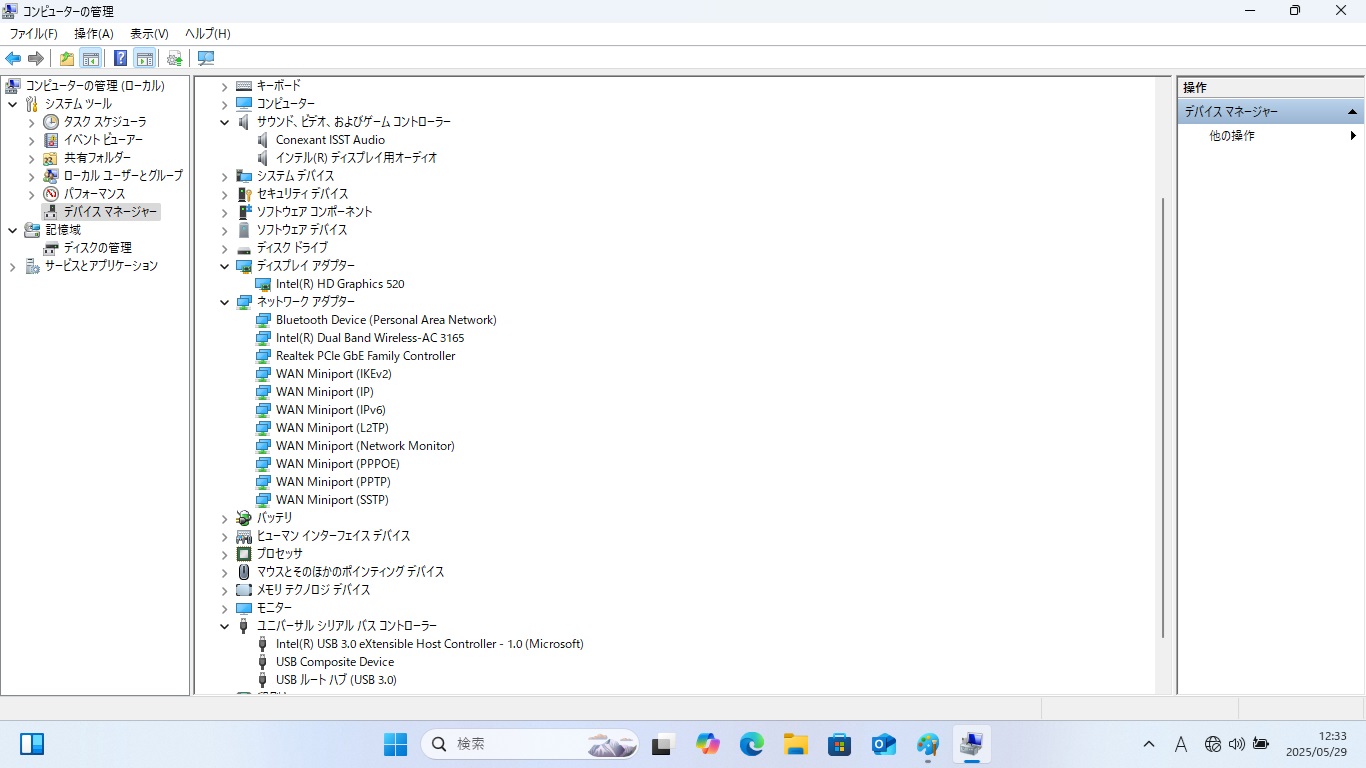Open the 表示(V) menu

point(149,34)
